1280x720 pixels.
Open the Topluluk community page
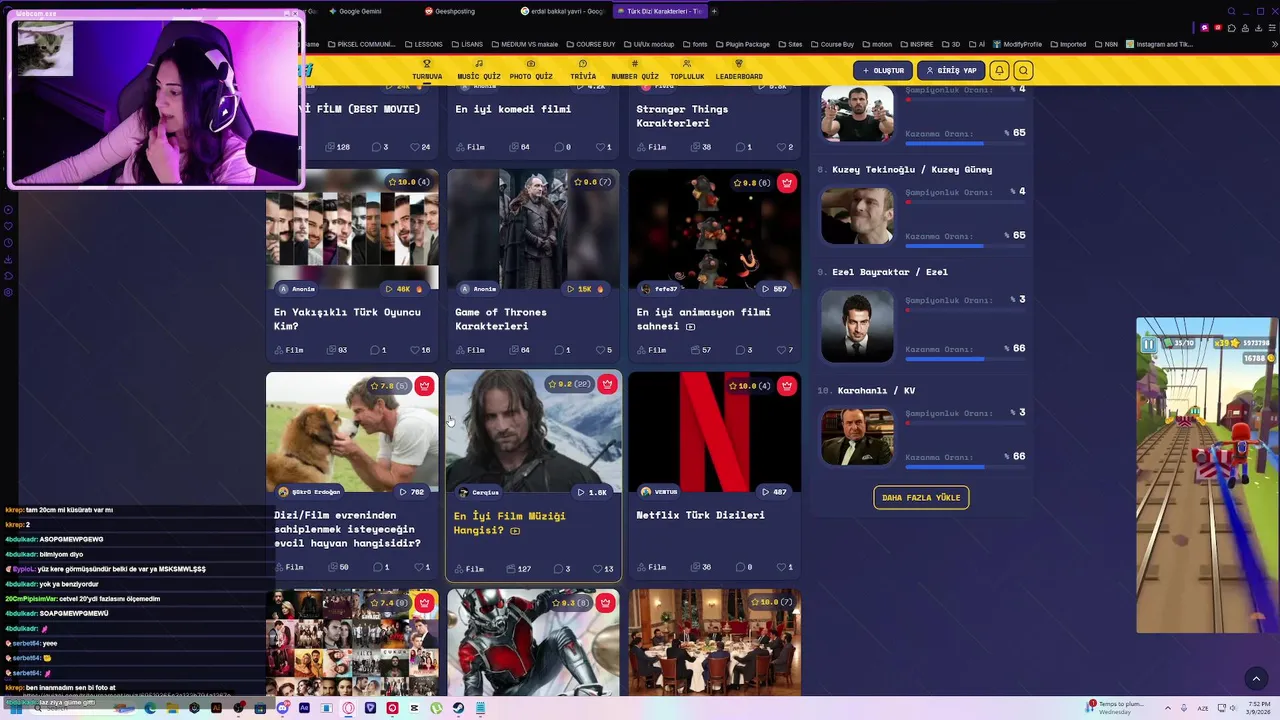[x=687, y=70]
